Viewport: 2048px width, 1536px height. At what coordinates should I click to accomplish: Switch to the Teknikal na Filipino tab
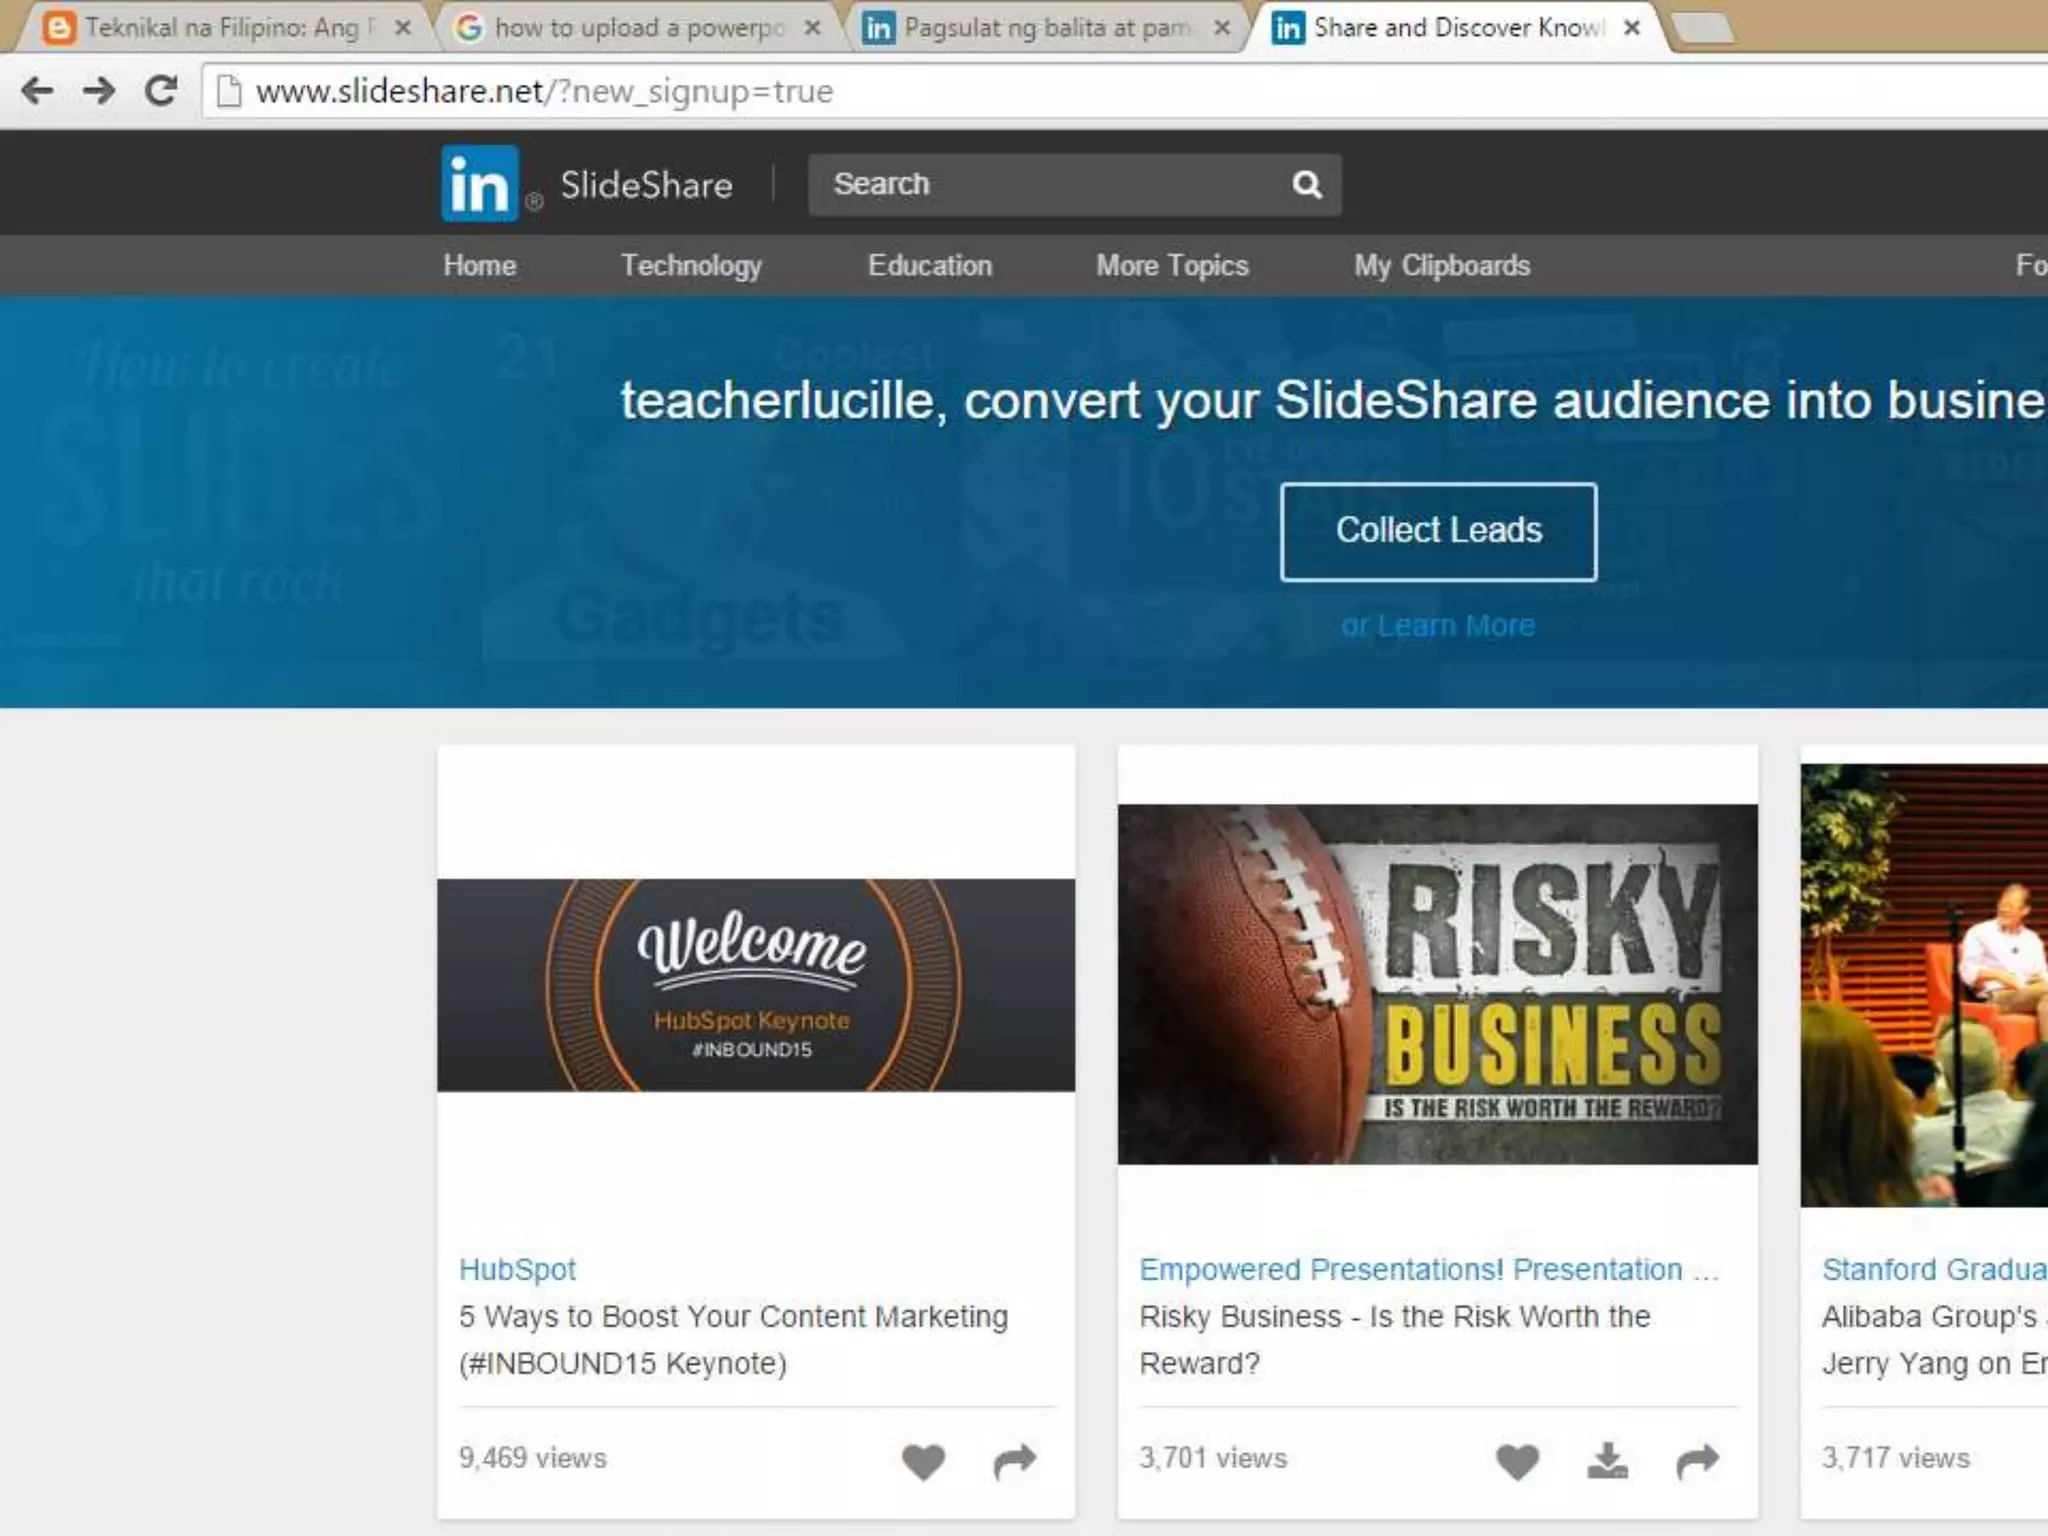click(220, 28)
